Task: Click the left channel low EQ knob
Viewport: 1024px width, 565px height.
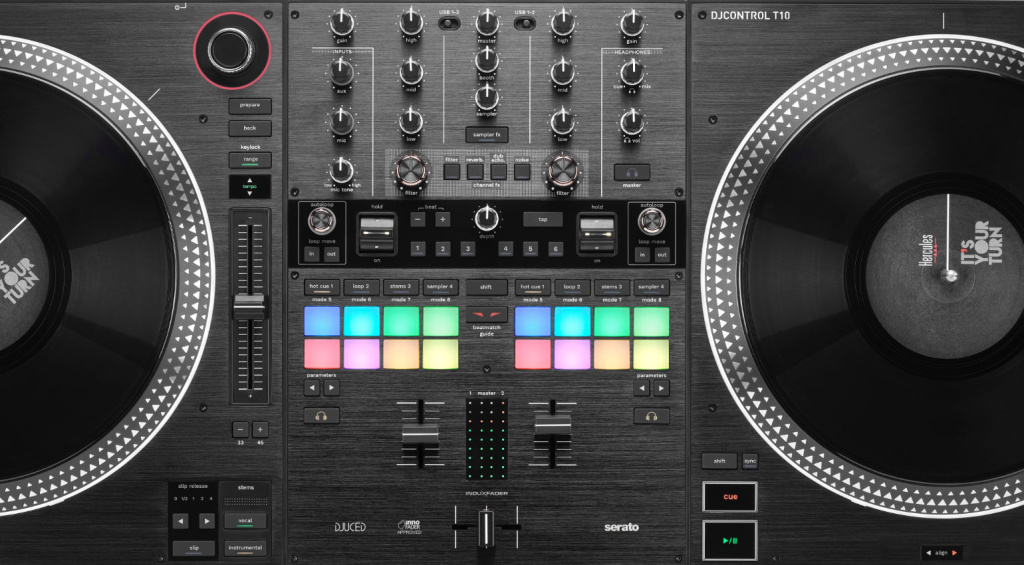Action: 411,121
